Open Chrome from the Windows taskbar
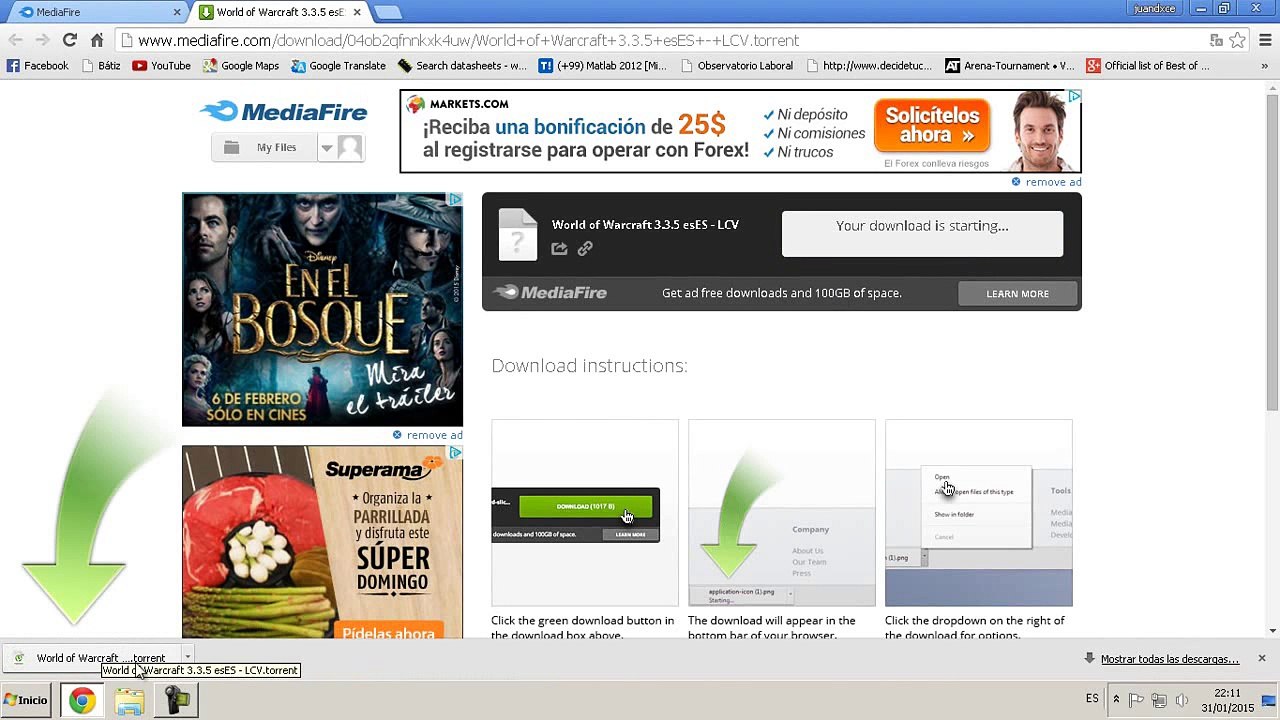1280x720 pixels. [82, 700]
